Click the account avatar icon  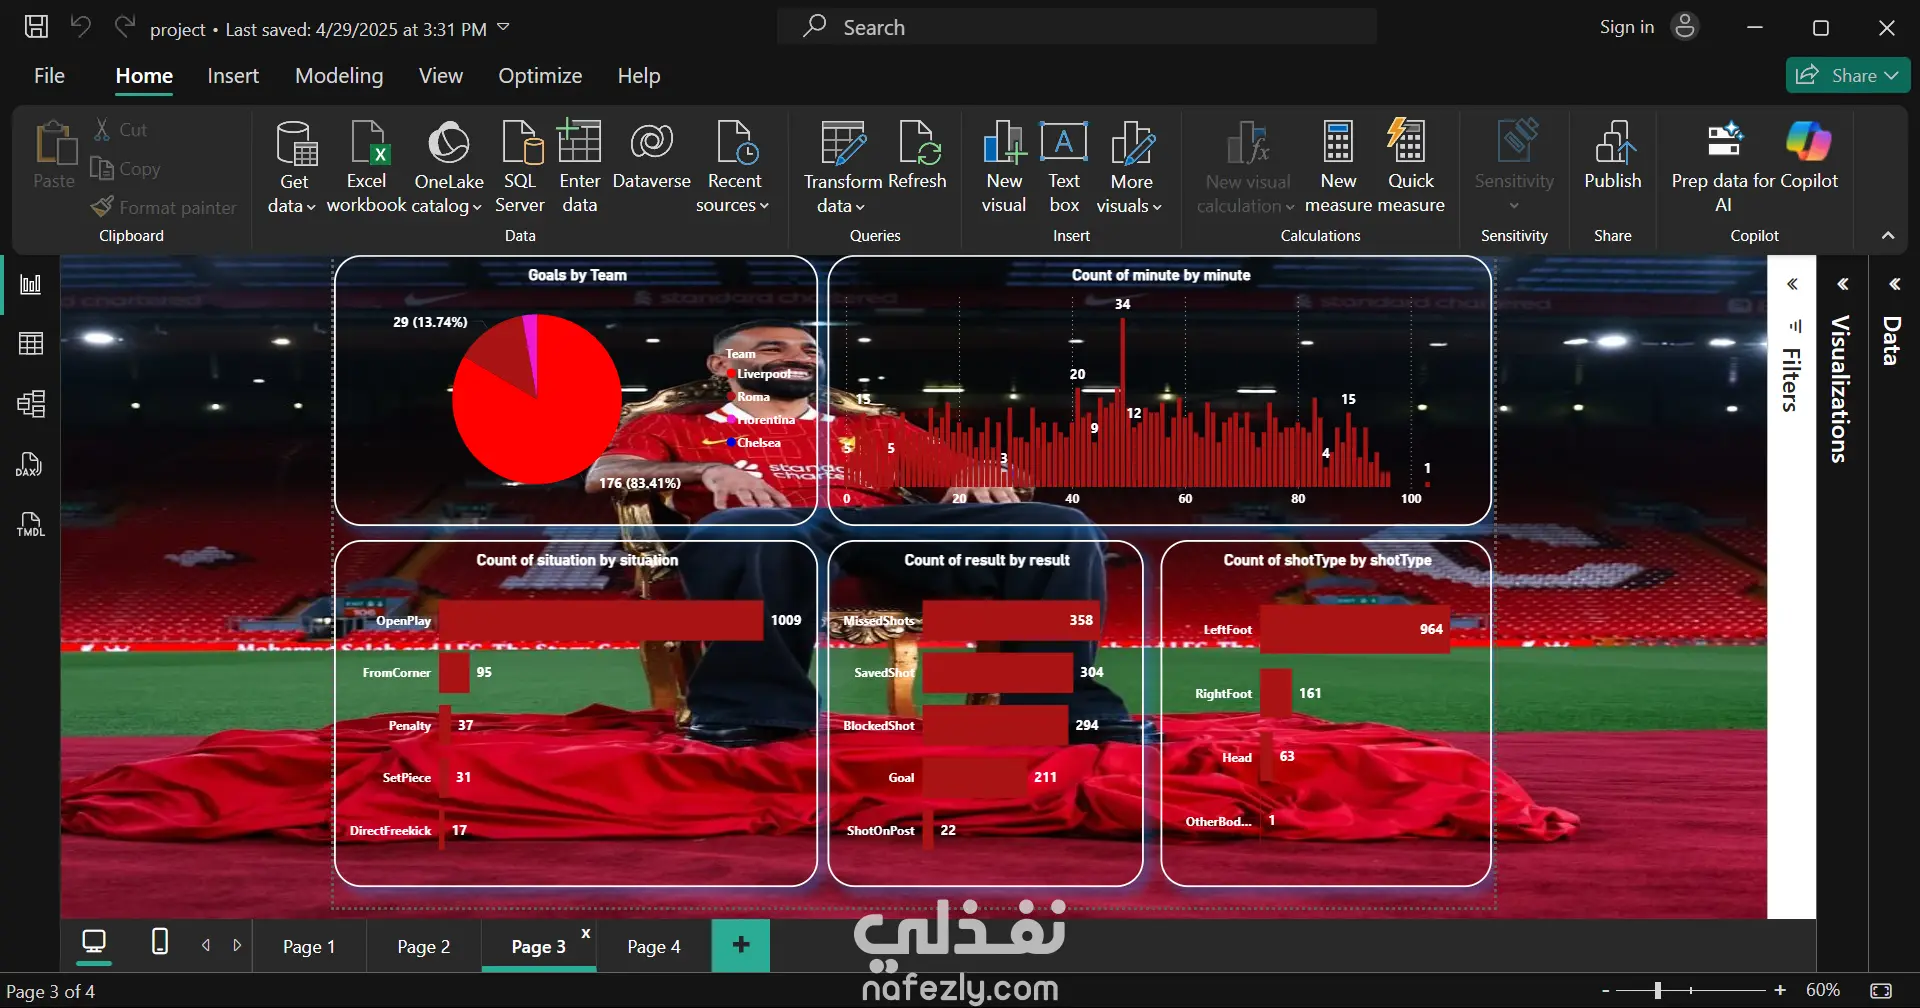[x=1685, y=27]
